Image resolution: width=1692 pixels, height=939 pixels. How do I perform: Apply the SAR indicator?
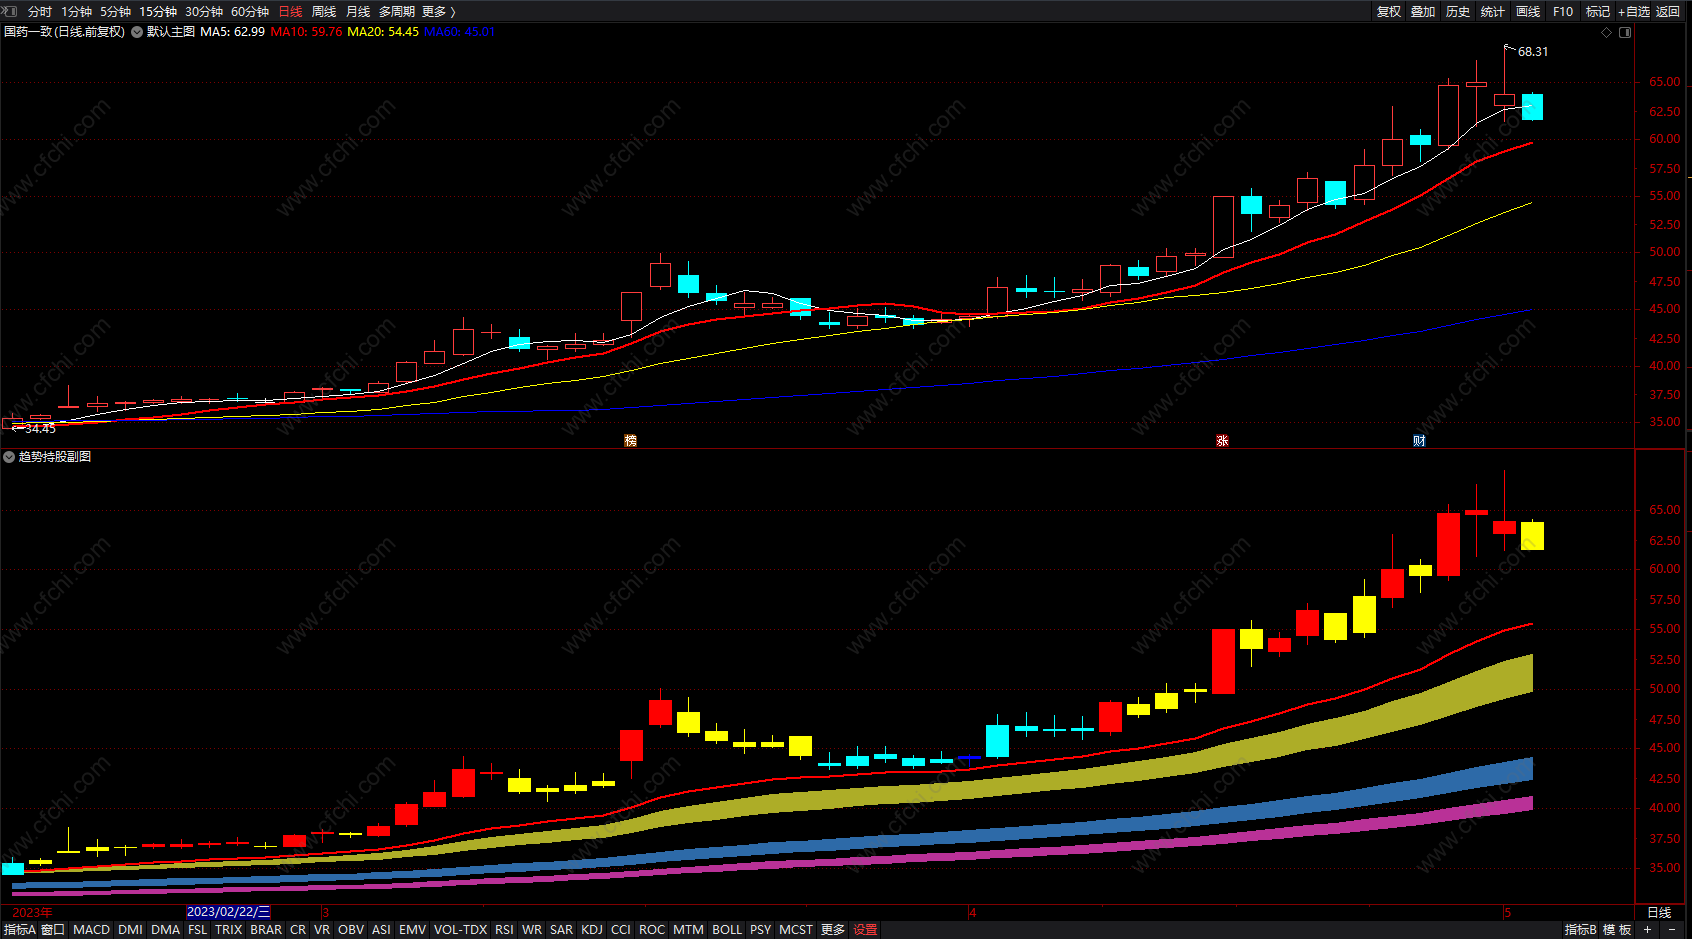tap(561, 930)
